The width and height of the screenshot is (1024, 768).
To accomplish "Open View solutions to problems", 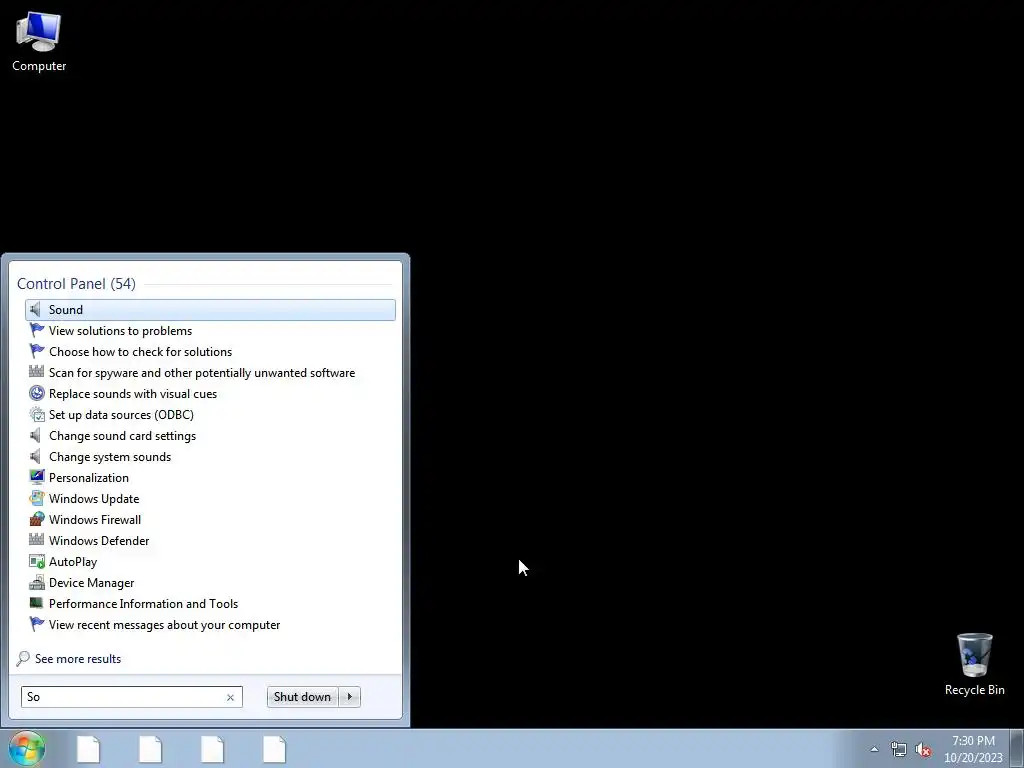I will [210, 331].
